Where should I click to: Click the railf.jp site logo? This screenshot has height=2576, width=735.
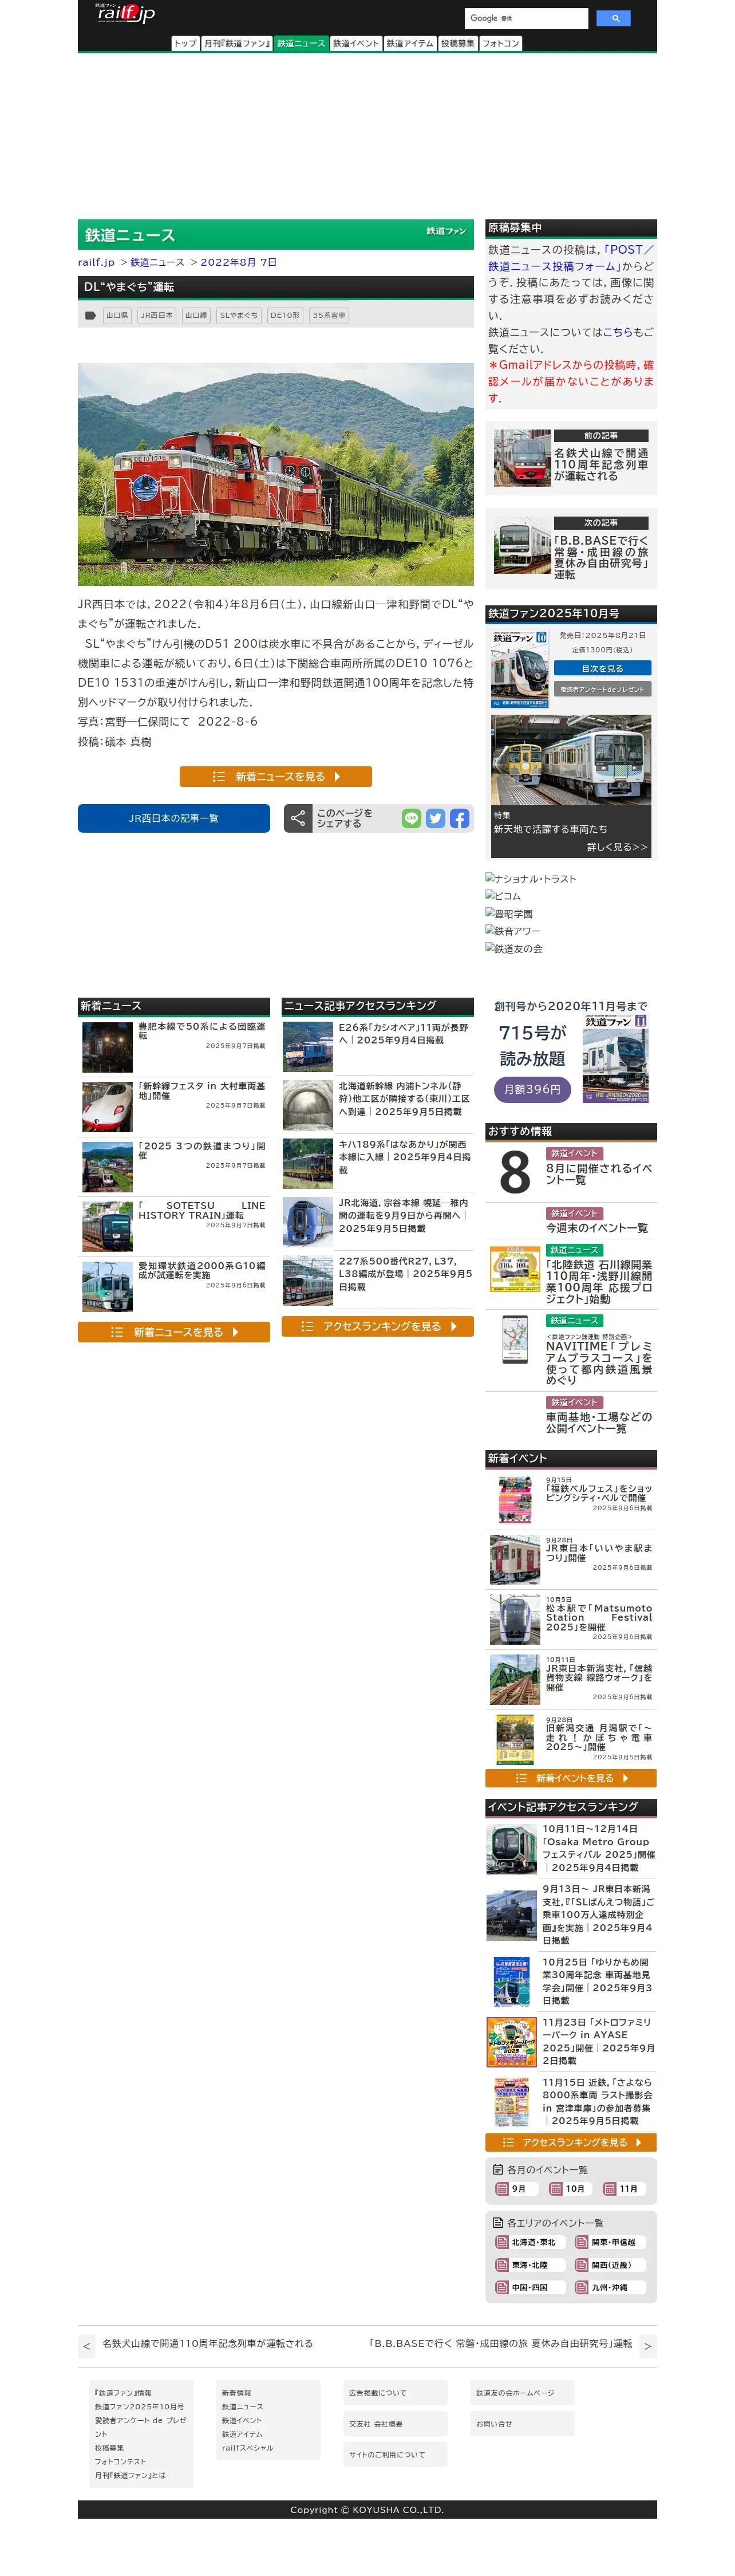click(x=125, y=13)
